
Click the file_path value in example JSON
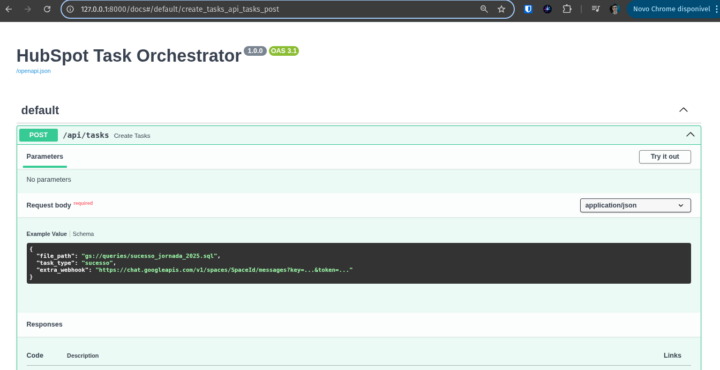[149, 256]
